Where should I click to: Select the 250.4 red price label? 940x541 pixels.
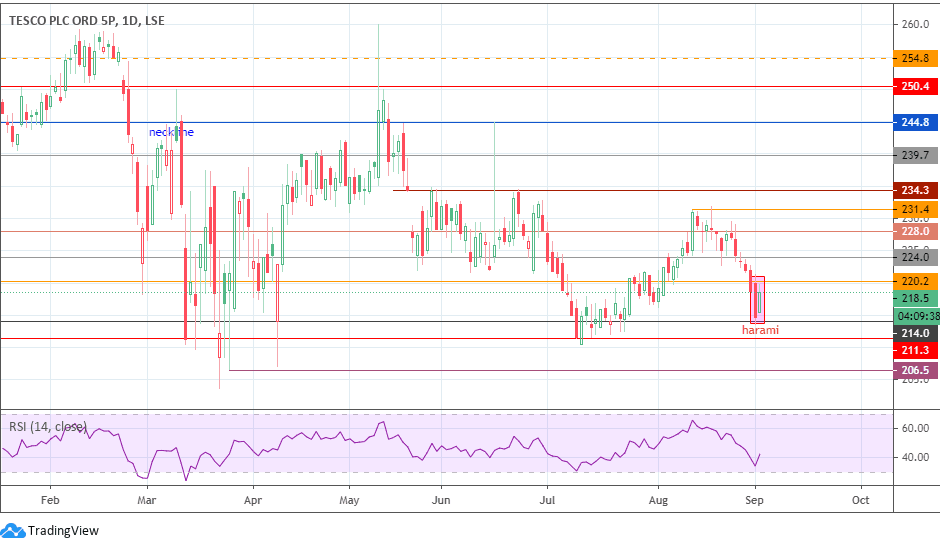click(x=915, y=86)
